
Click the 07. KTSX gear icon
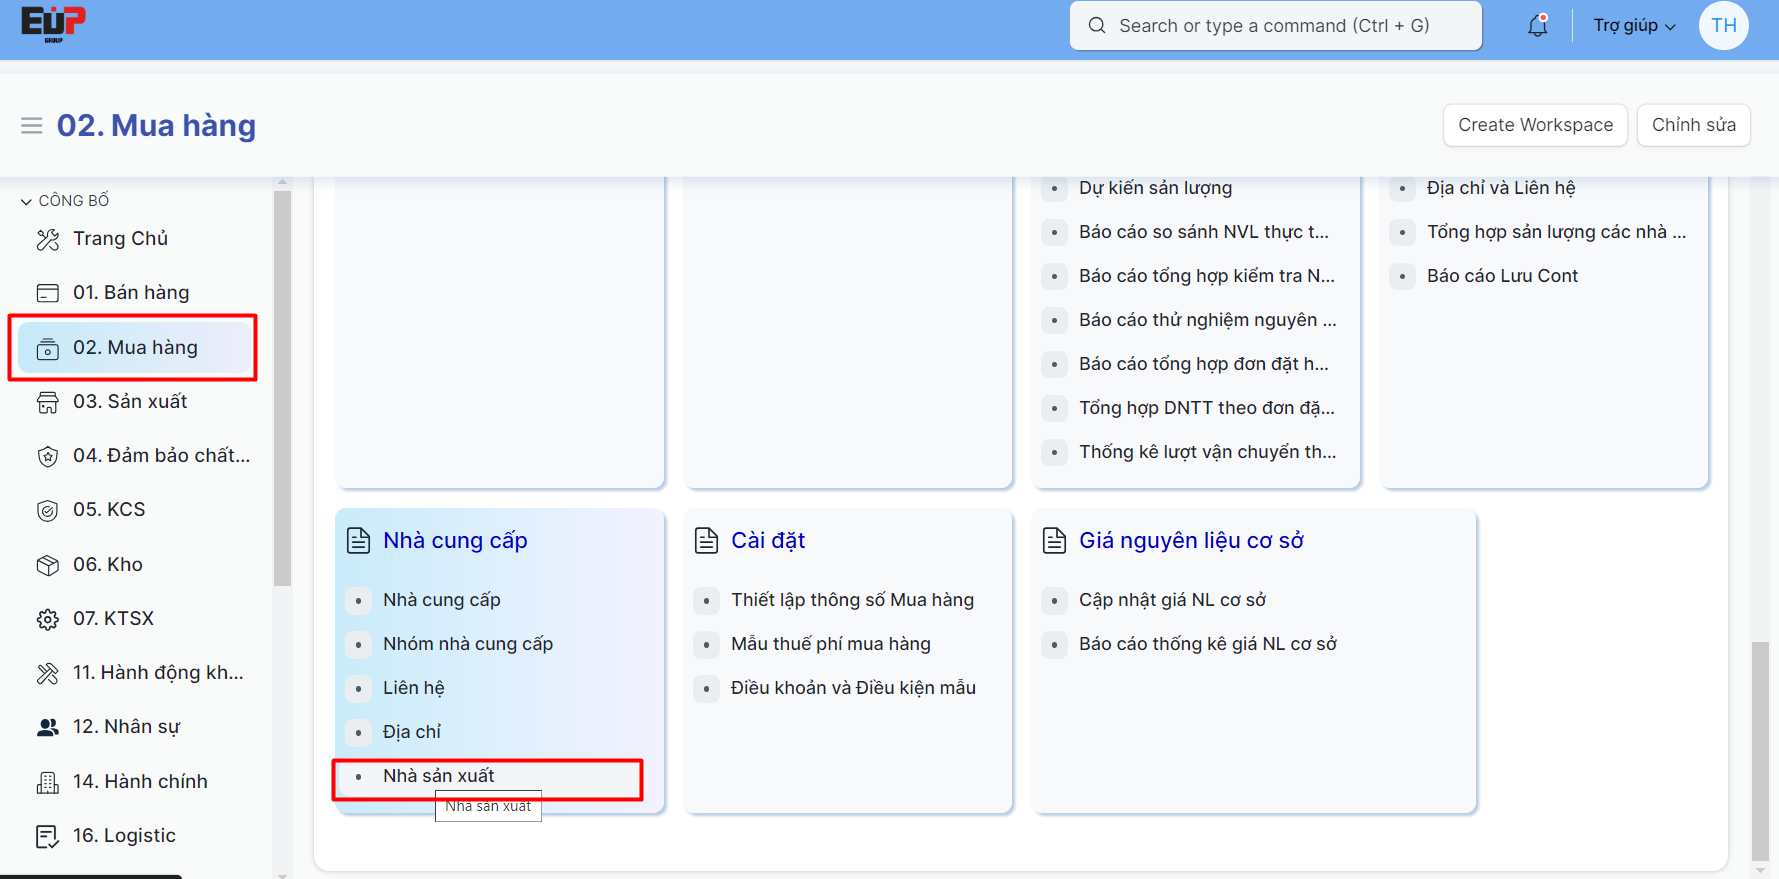tap(47, 619)
